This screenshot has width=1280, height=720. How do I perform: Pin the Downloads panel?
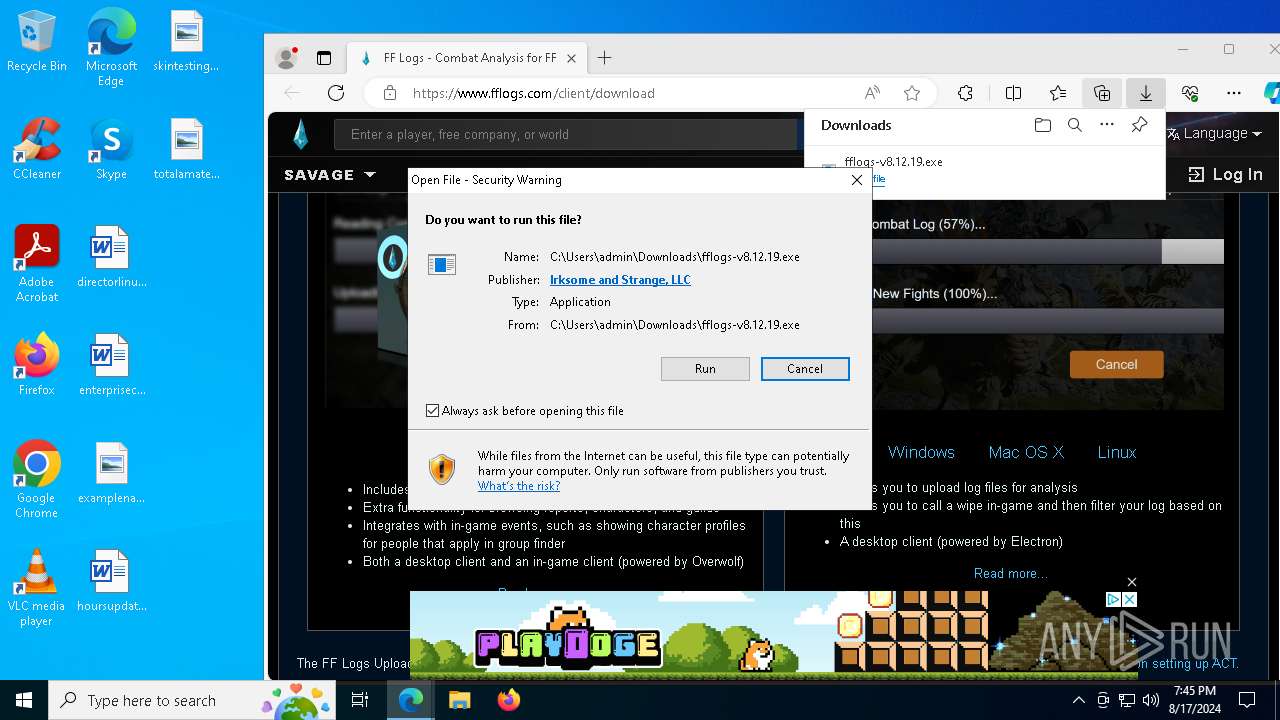pyautogui.click(x=1139, y=125)
